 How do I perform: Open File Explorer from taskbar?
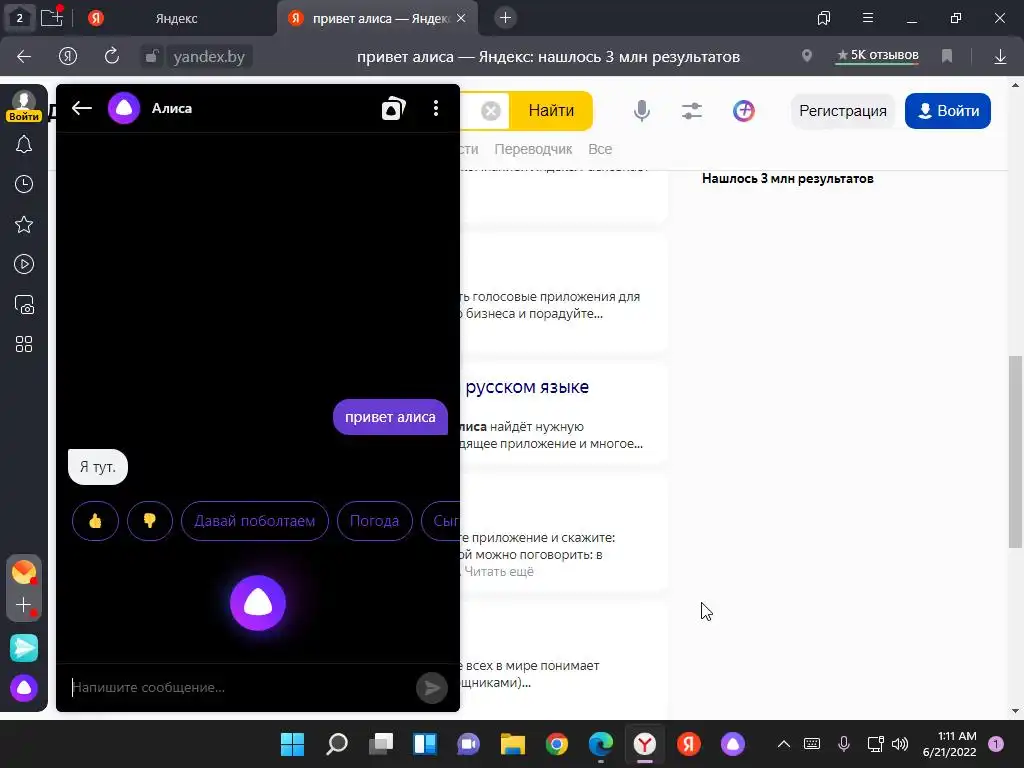pyautogui.click(x=513, y=744)
